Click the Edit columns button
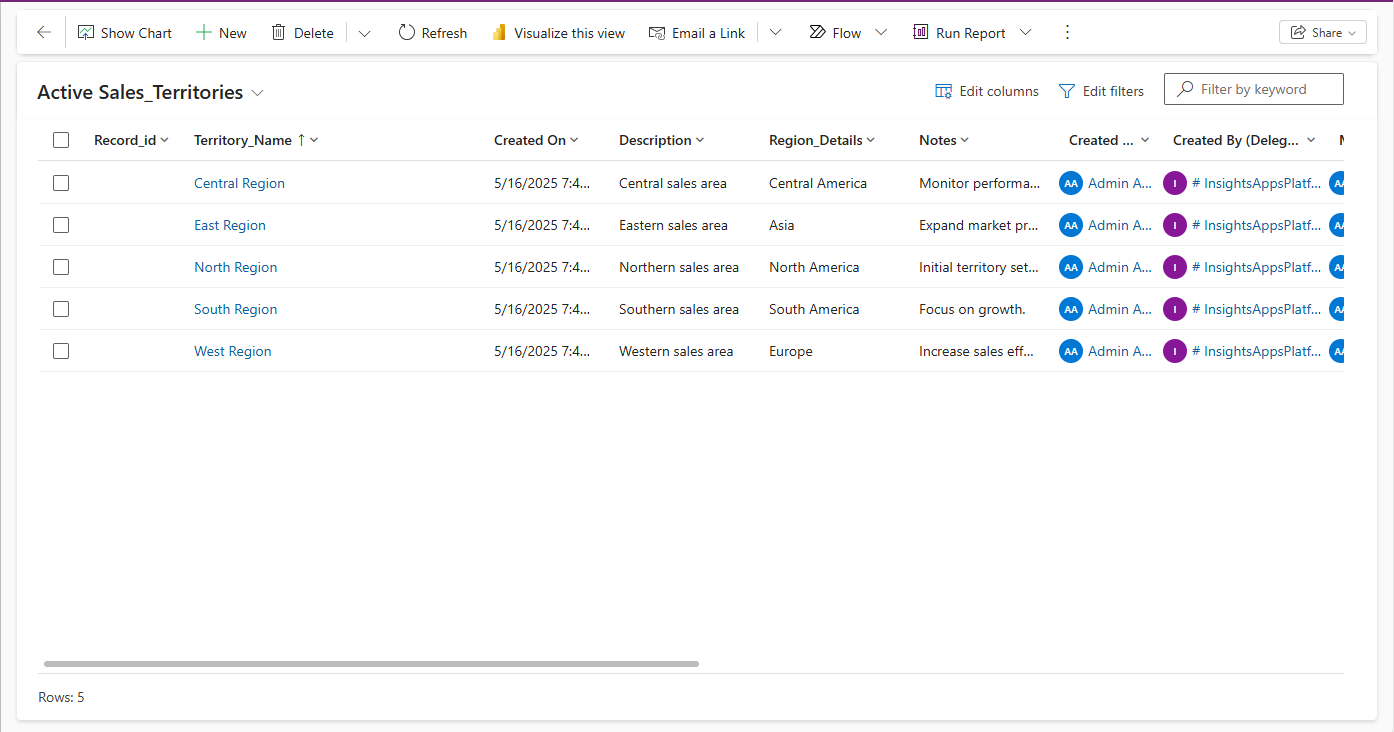Screen dimensions: 1394x732 point(987,91)
